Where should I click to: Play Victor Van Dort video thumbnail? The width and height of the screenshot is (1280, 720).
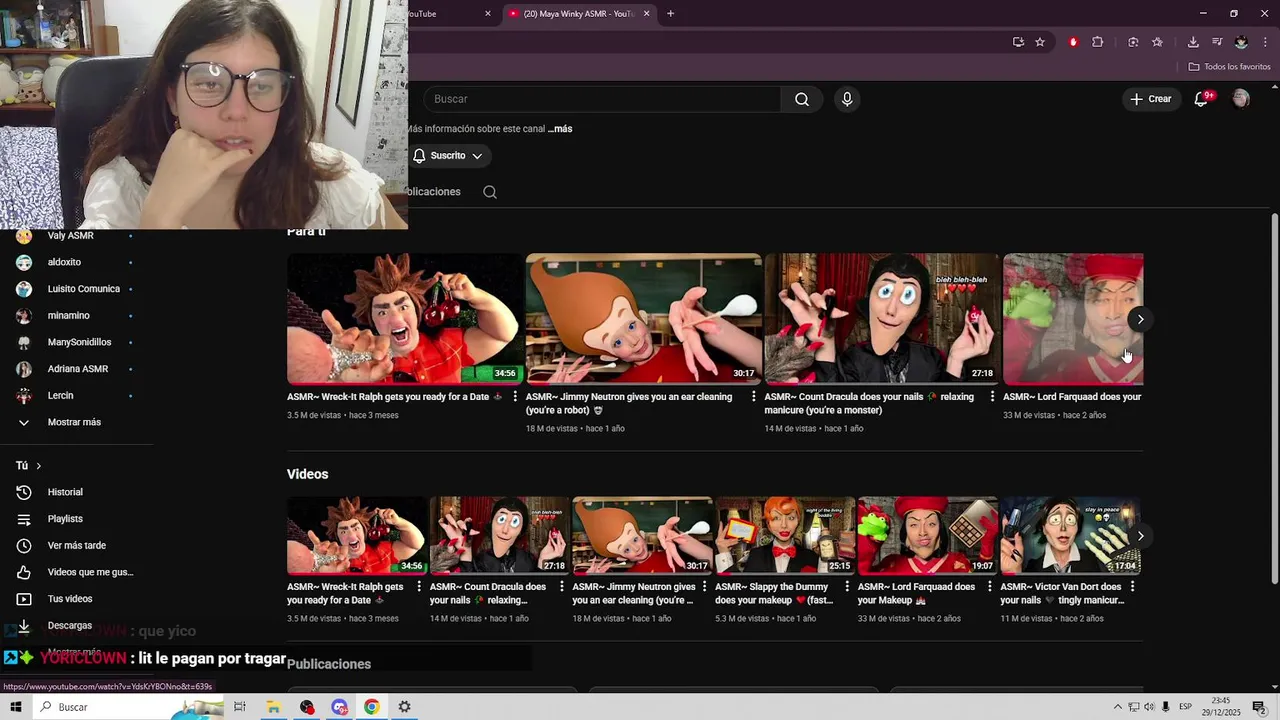(x=1070, y=536)
